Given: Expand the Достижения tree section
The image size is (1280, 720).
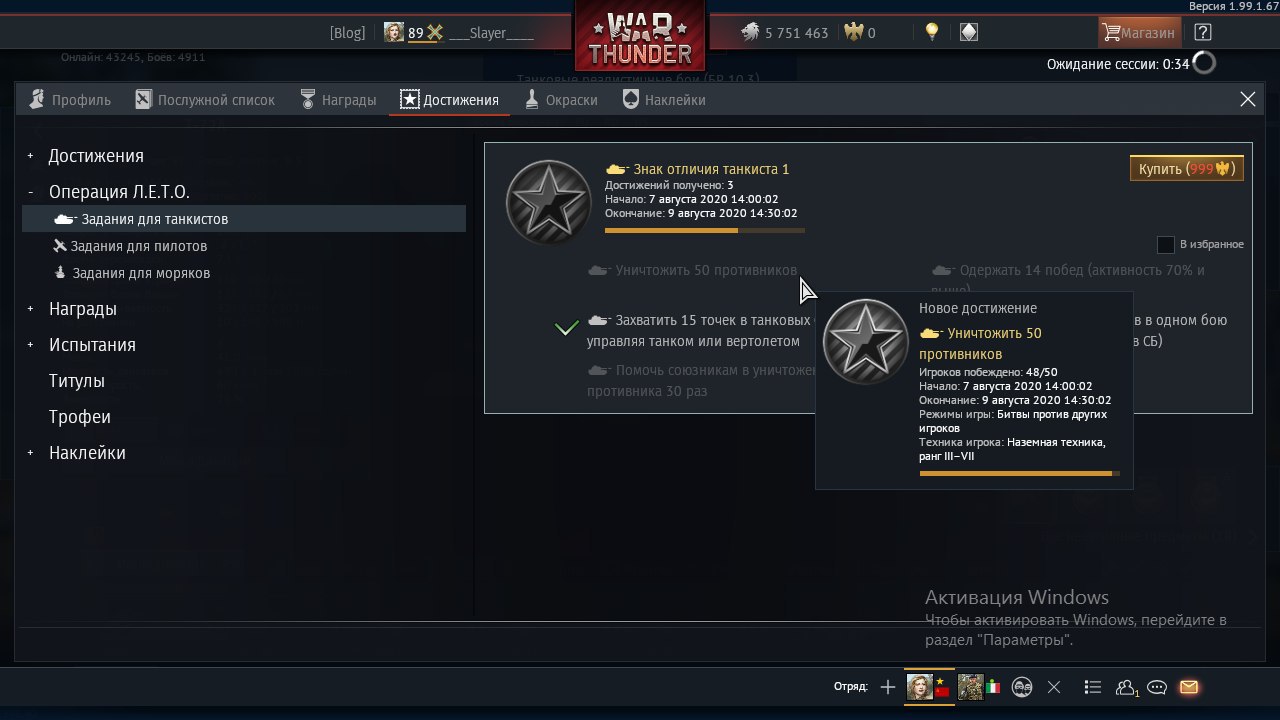Looking at the screenshot, I should [31, 156].
